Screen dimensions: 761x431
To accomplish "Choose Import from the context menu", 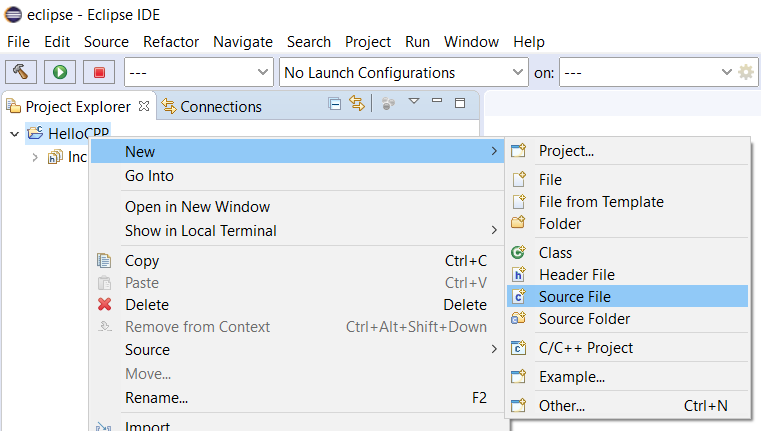I will [298, 425].
